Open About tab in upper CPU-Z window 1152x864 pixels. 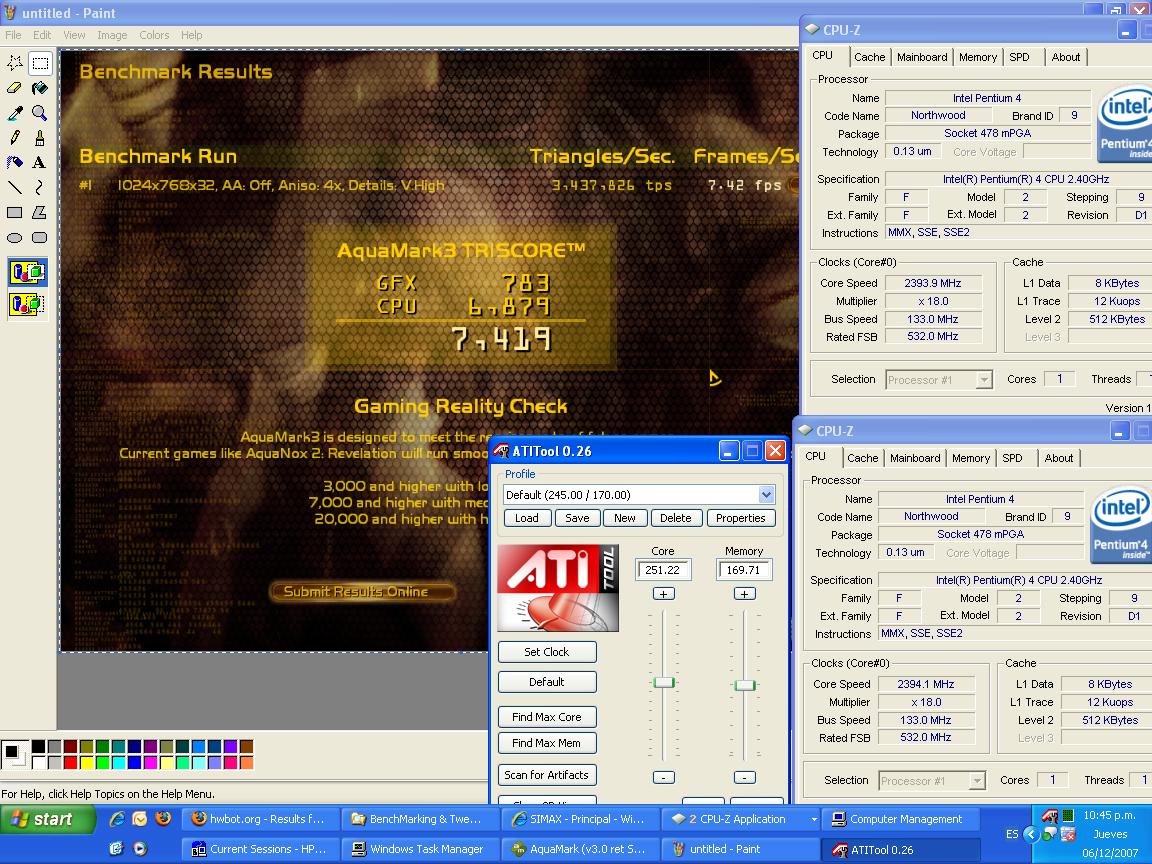click(x=1065, y=57)
